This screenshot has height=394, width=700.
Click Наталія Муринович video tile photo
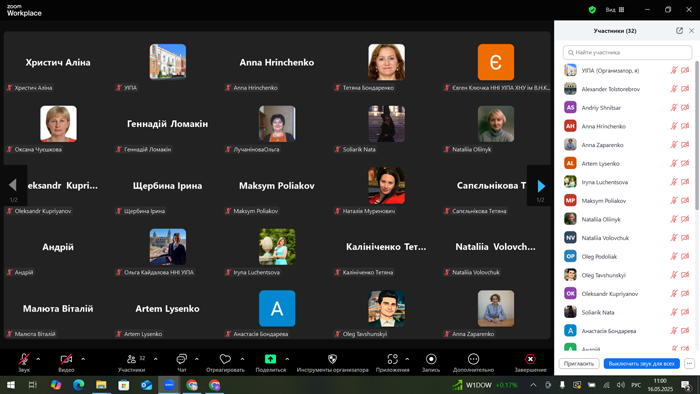coord(387,185)
